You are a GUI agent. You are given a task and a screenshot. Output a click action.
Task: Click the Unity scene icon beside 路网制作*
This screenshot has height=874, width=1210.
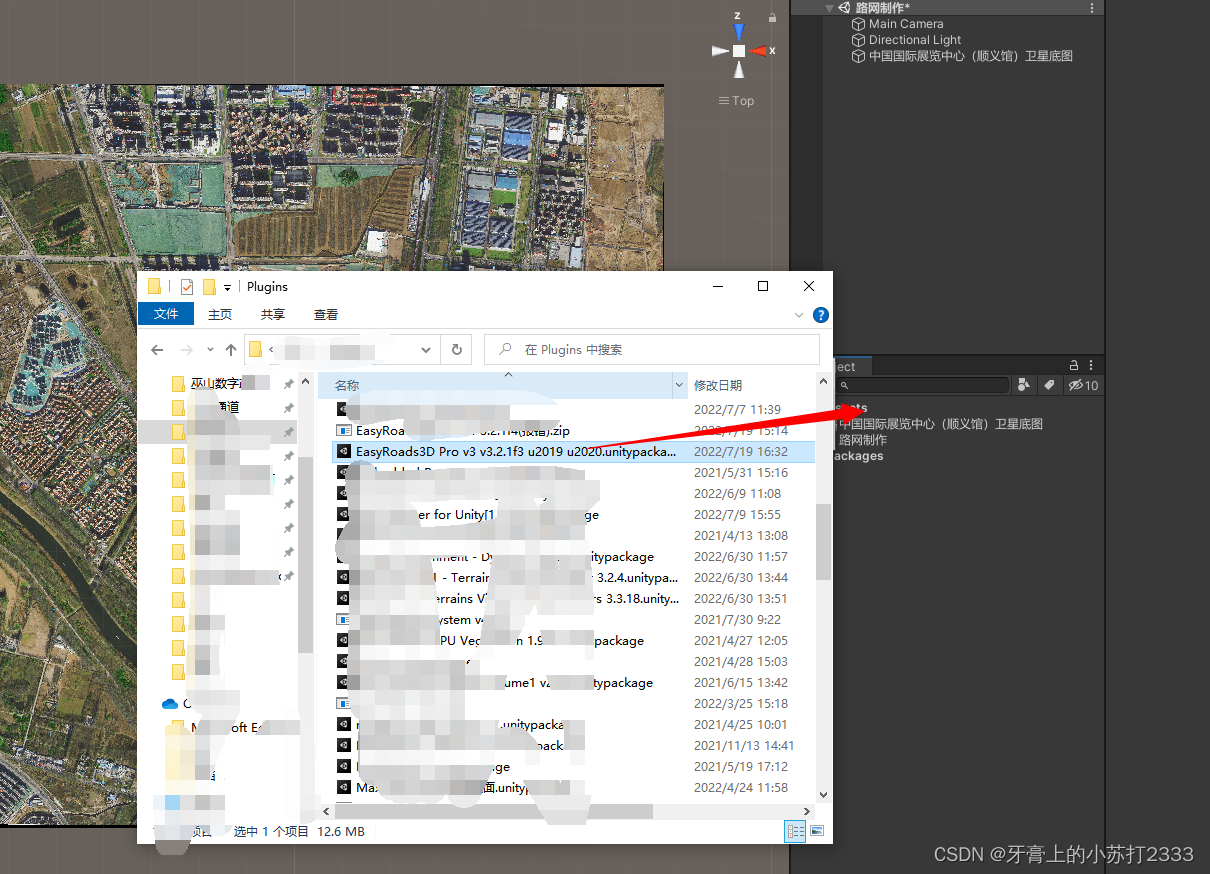[x=845, y=8]
